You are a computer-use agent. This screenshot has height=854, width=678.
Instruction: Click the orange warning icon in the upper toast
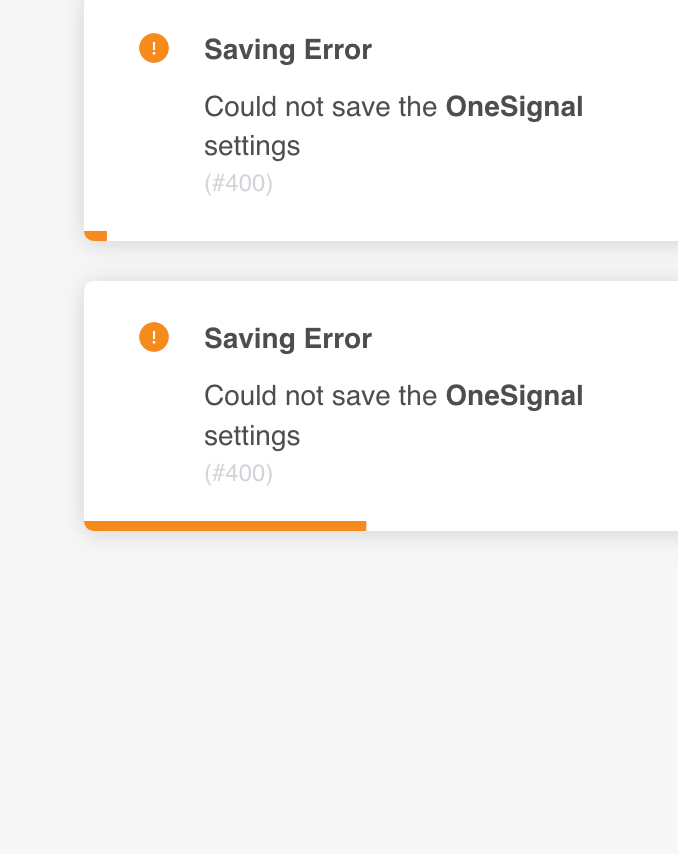(x=154, y=48)
